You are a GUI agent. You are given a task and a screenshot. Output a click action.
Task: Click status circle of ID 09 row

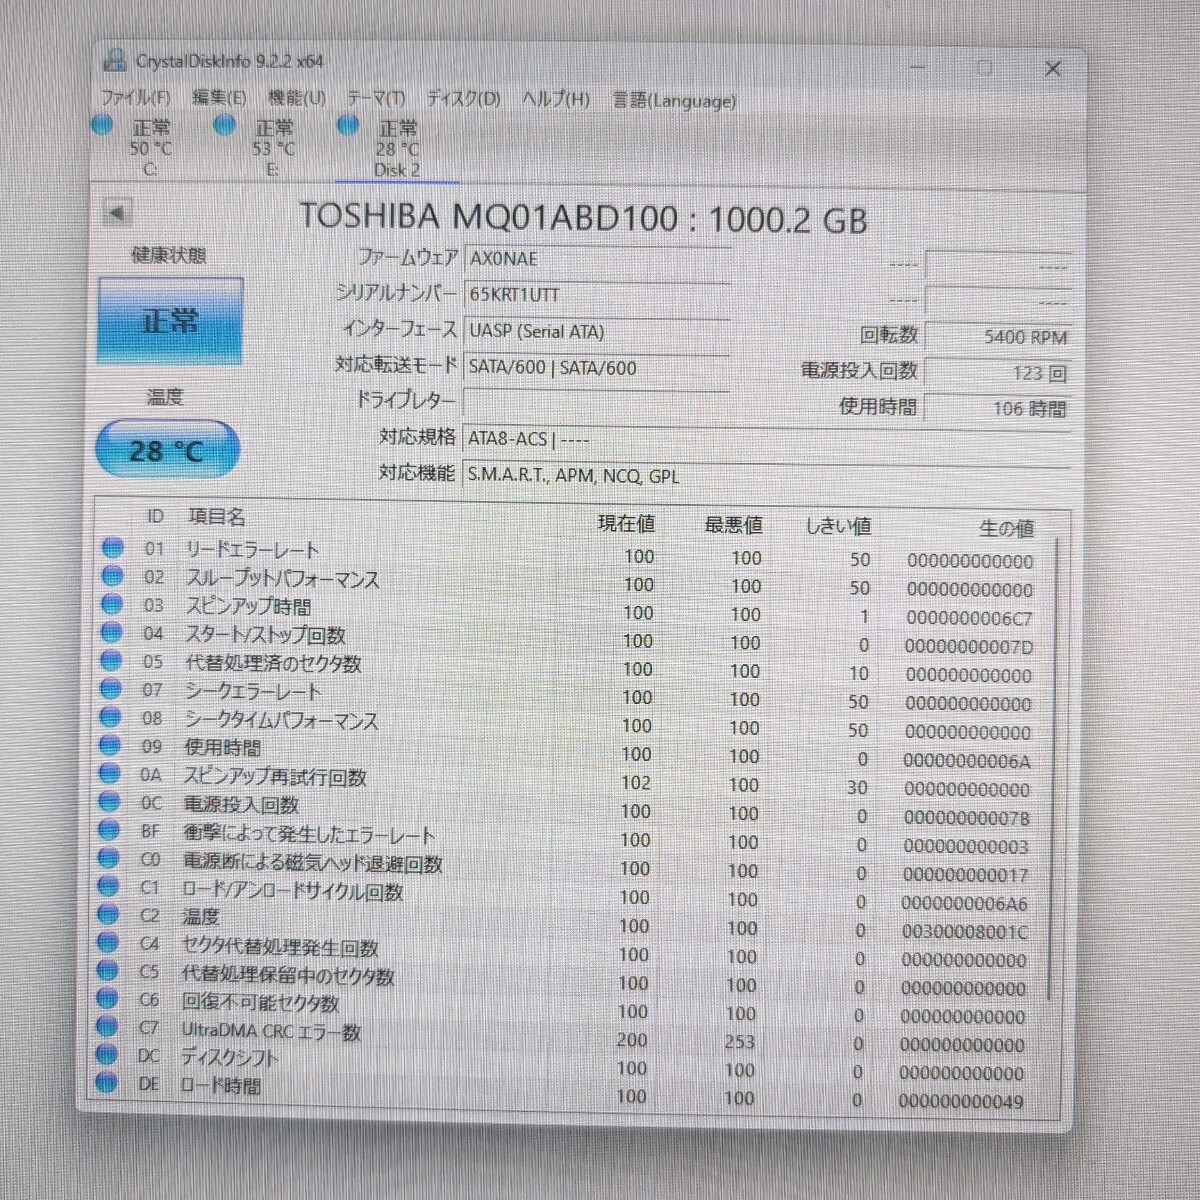click(110, 745)
